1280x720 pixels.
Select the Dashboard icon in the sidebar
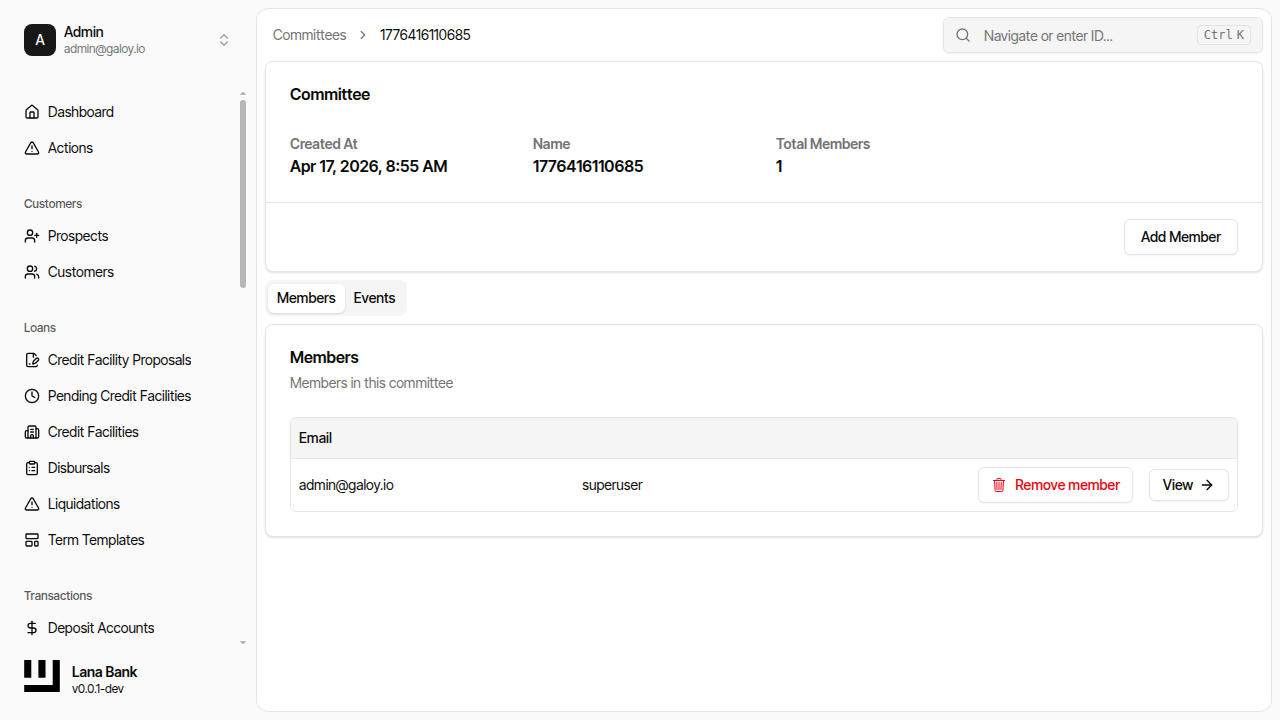click(x=31, y=111)
